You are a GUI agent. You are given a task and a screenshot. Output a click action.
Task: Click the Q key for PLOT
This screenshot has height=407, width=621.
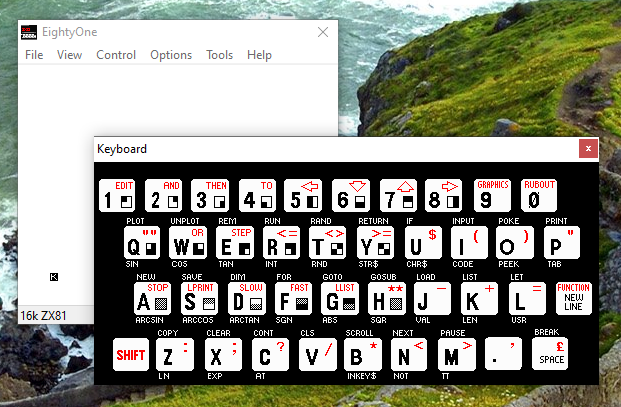142,243
